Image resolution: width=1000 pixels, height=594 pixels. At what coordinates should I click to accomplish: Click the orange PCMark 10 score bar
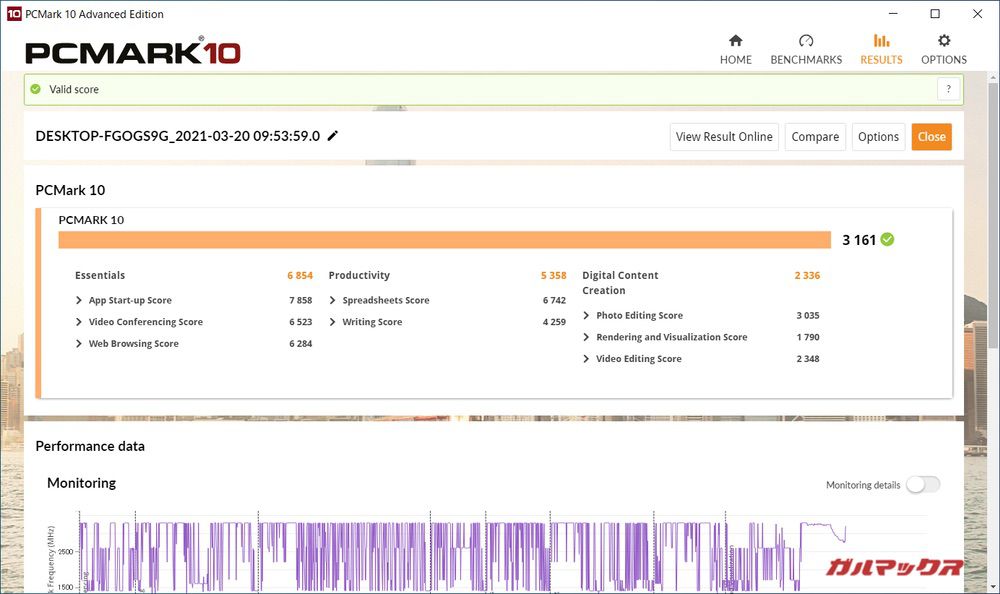pyautogui.click(x=444, y=240)
